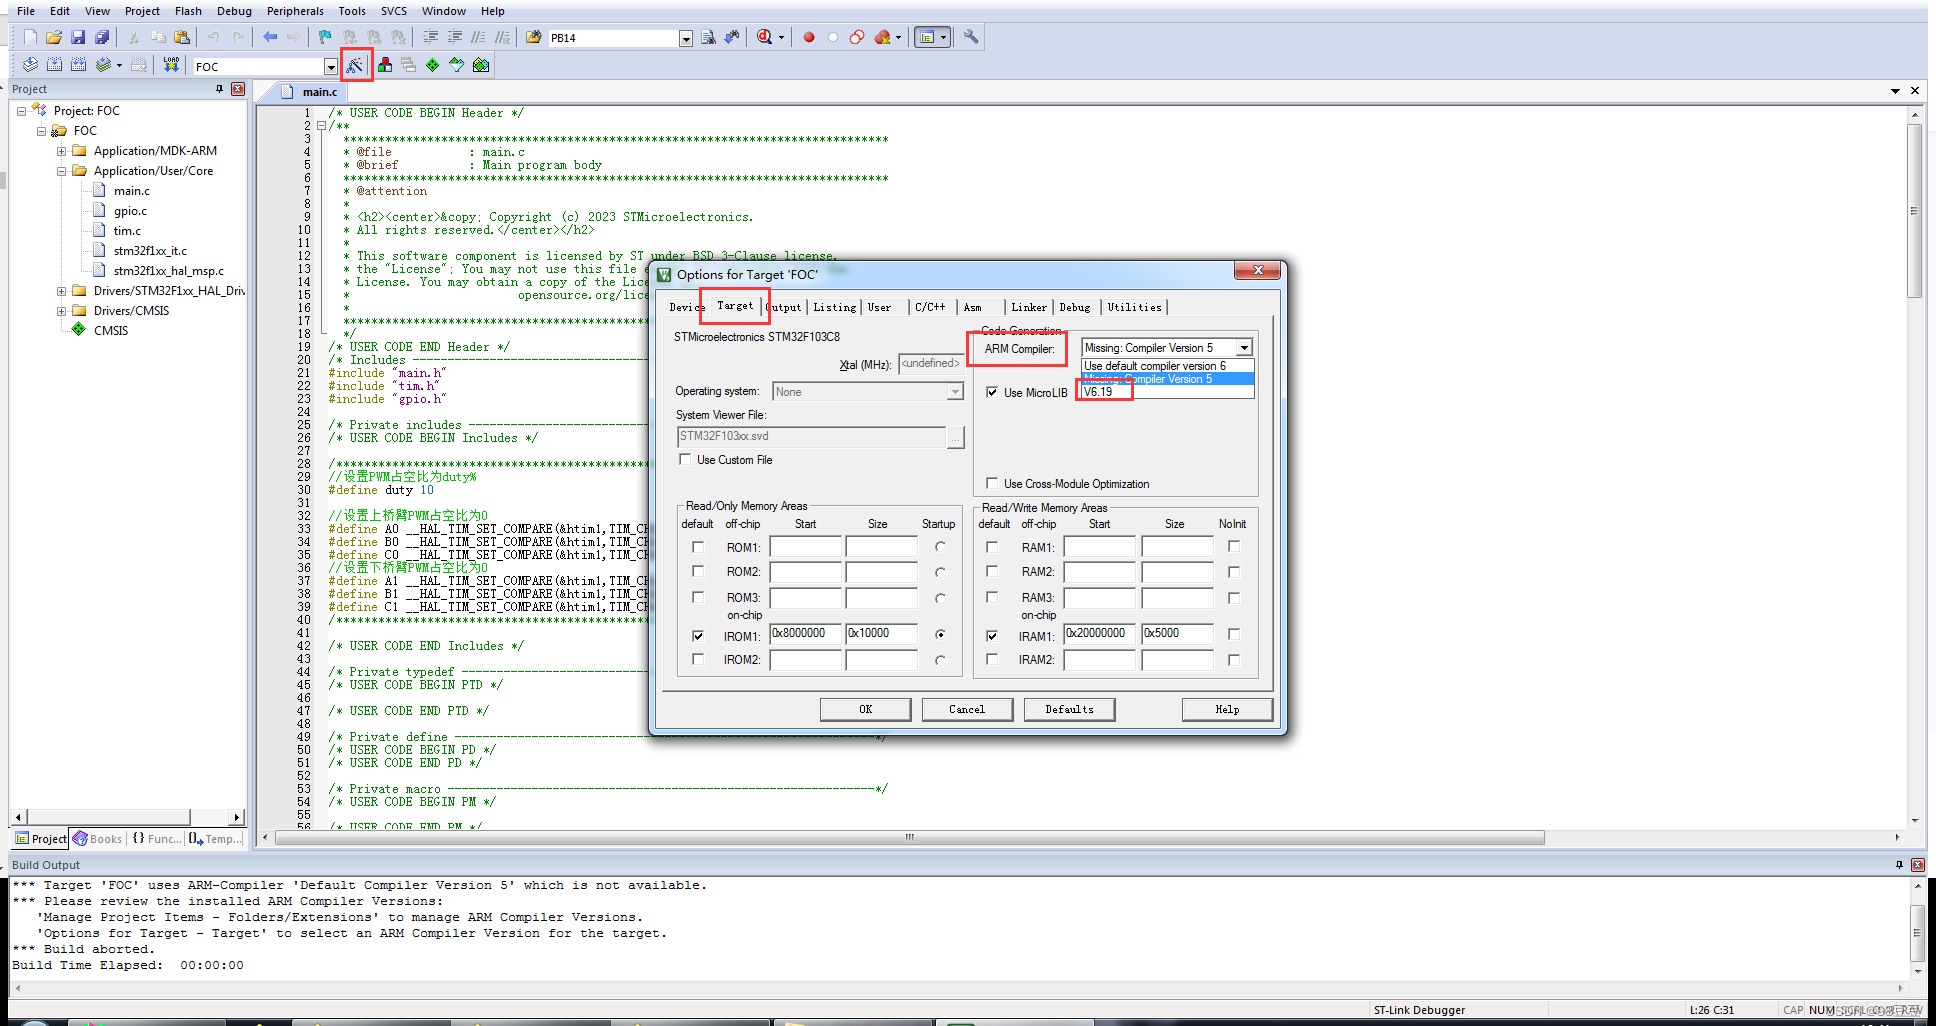1936x1026 pixels.
Task: Check the IRAM1 NoInit checkbox
Action: (x=1234, y=634)
